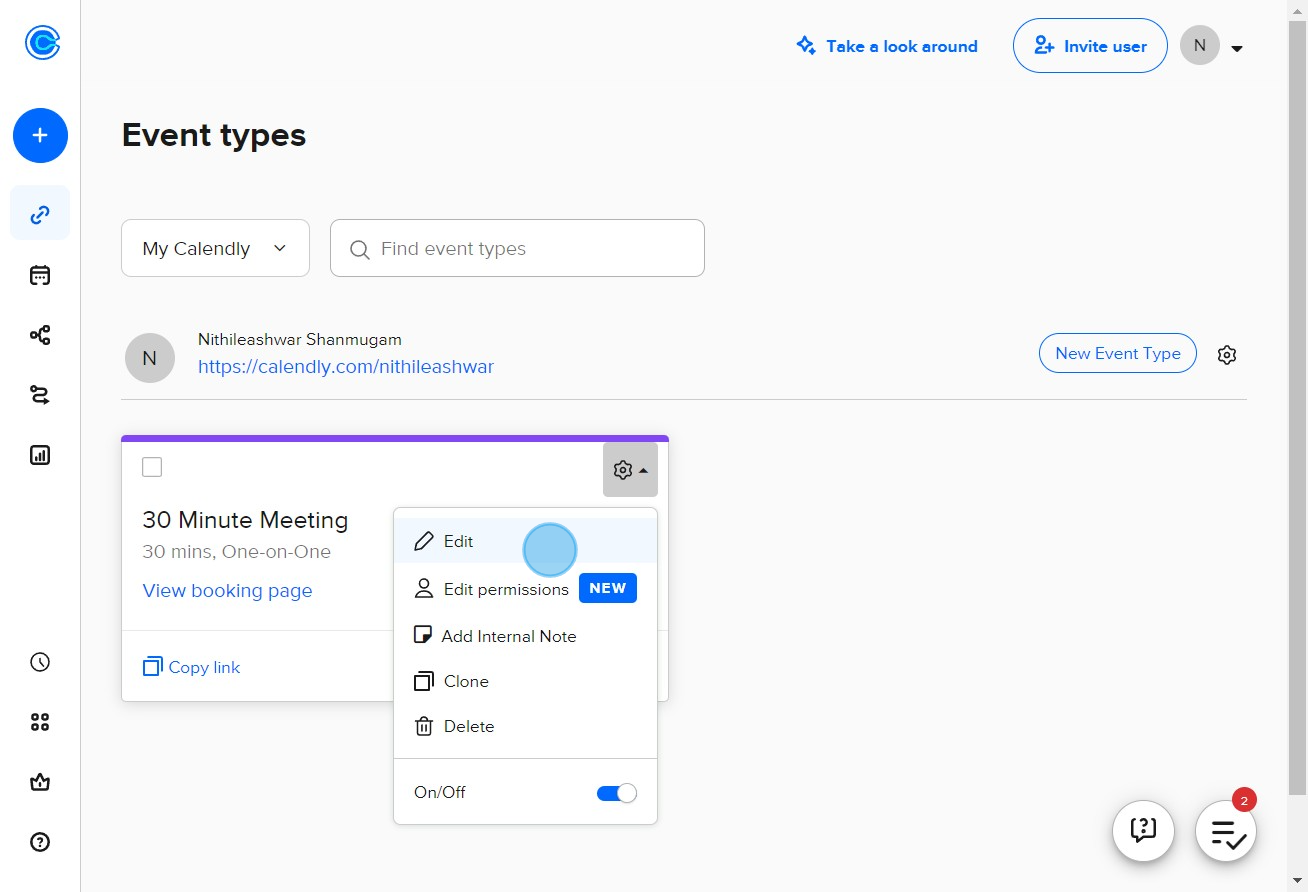Open Workflows icon in sidebar
Image resolution: width=1308 pixels, height=892 pixels.
[40, 335]
